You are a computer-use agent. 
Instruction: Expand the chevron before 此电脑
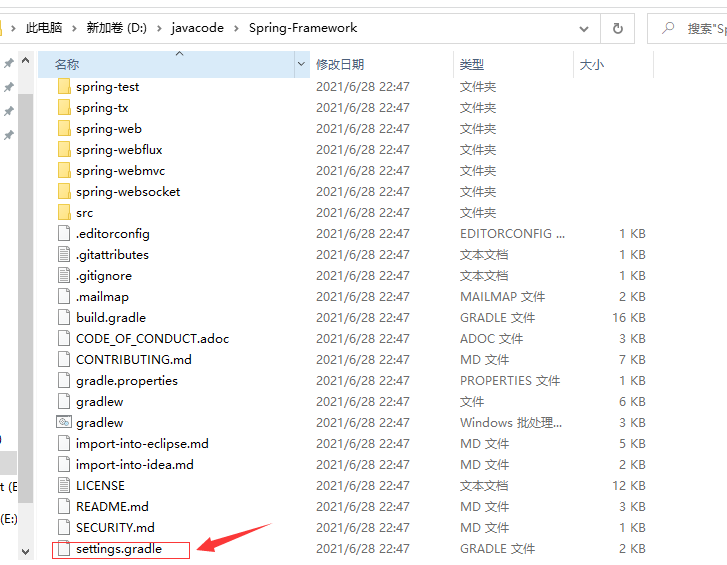click(13, 28)
